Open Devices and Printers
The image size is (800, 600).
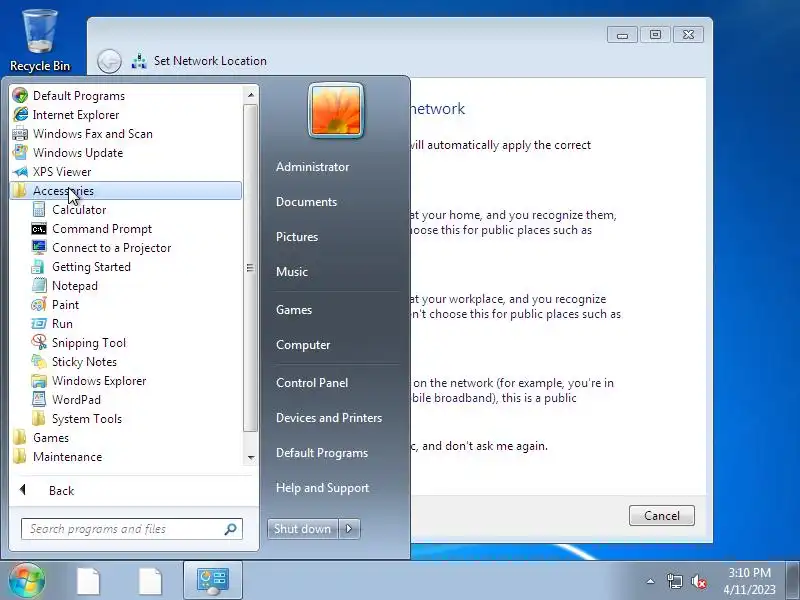pyautogui.click(x=329, y=418)
